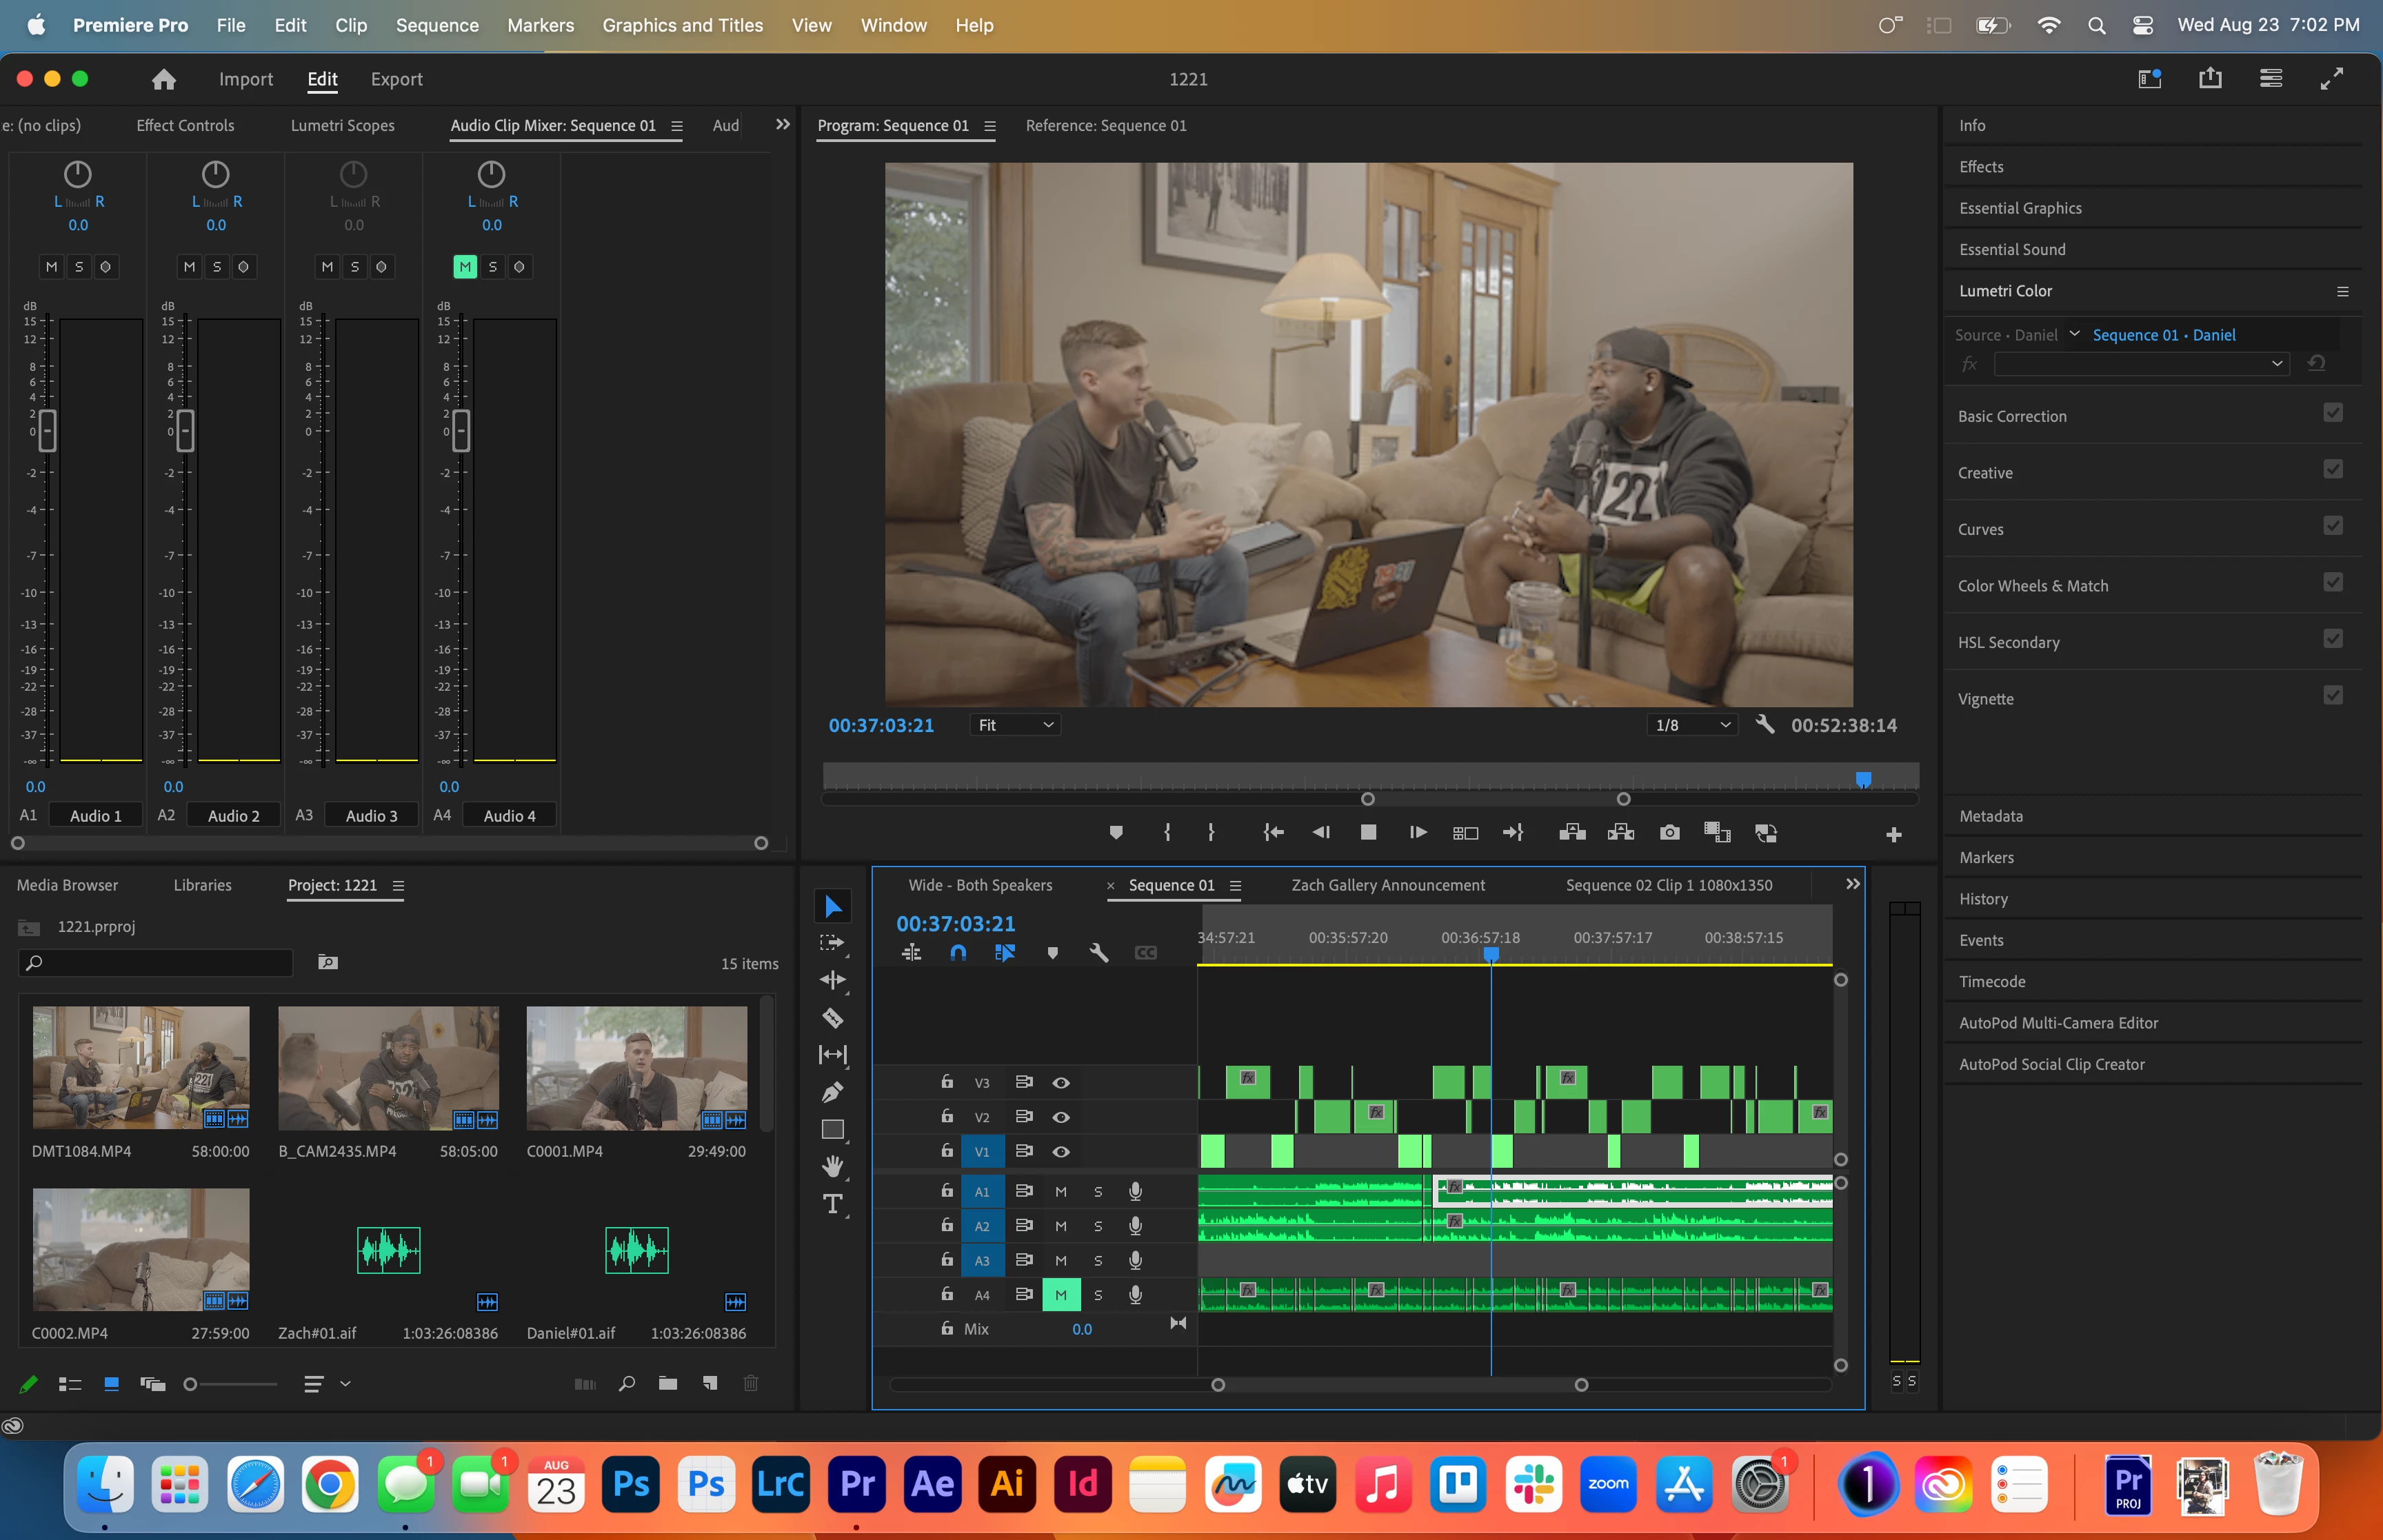
Task: Select the Pen tool in toolbar
Action: [832, 1092]
